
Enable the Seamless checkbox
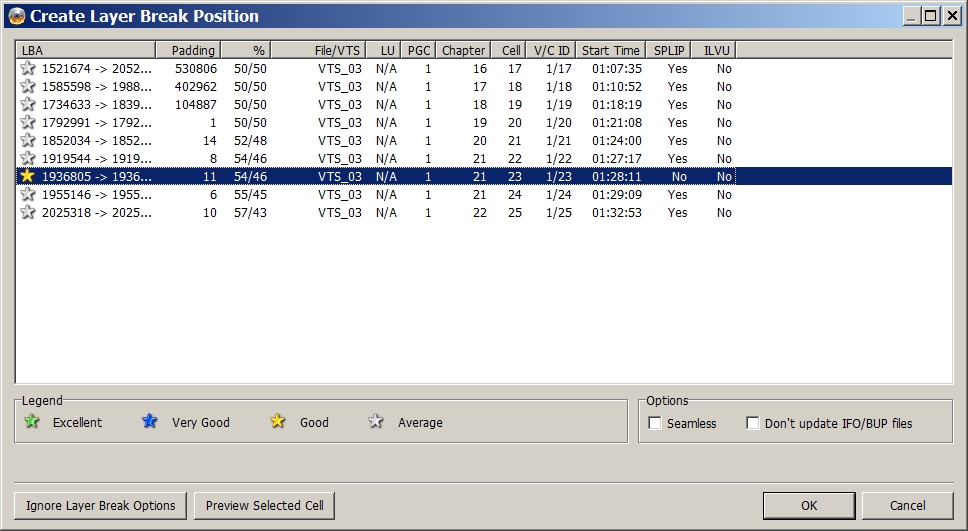pyautogui.click(x=655, y=423)
